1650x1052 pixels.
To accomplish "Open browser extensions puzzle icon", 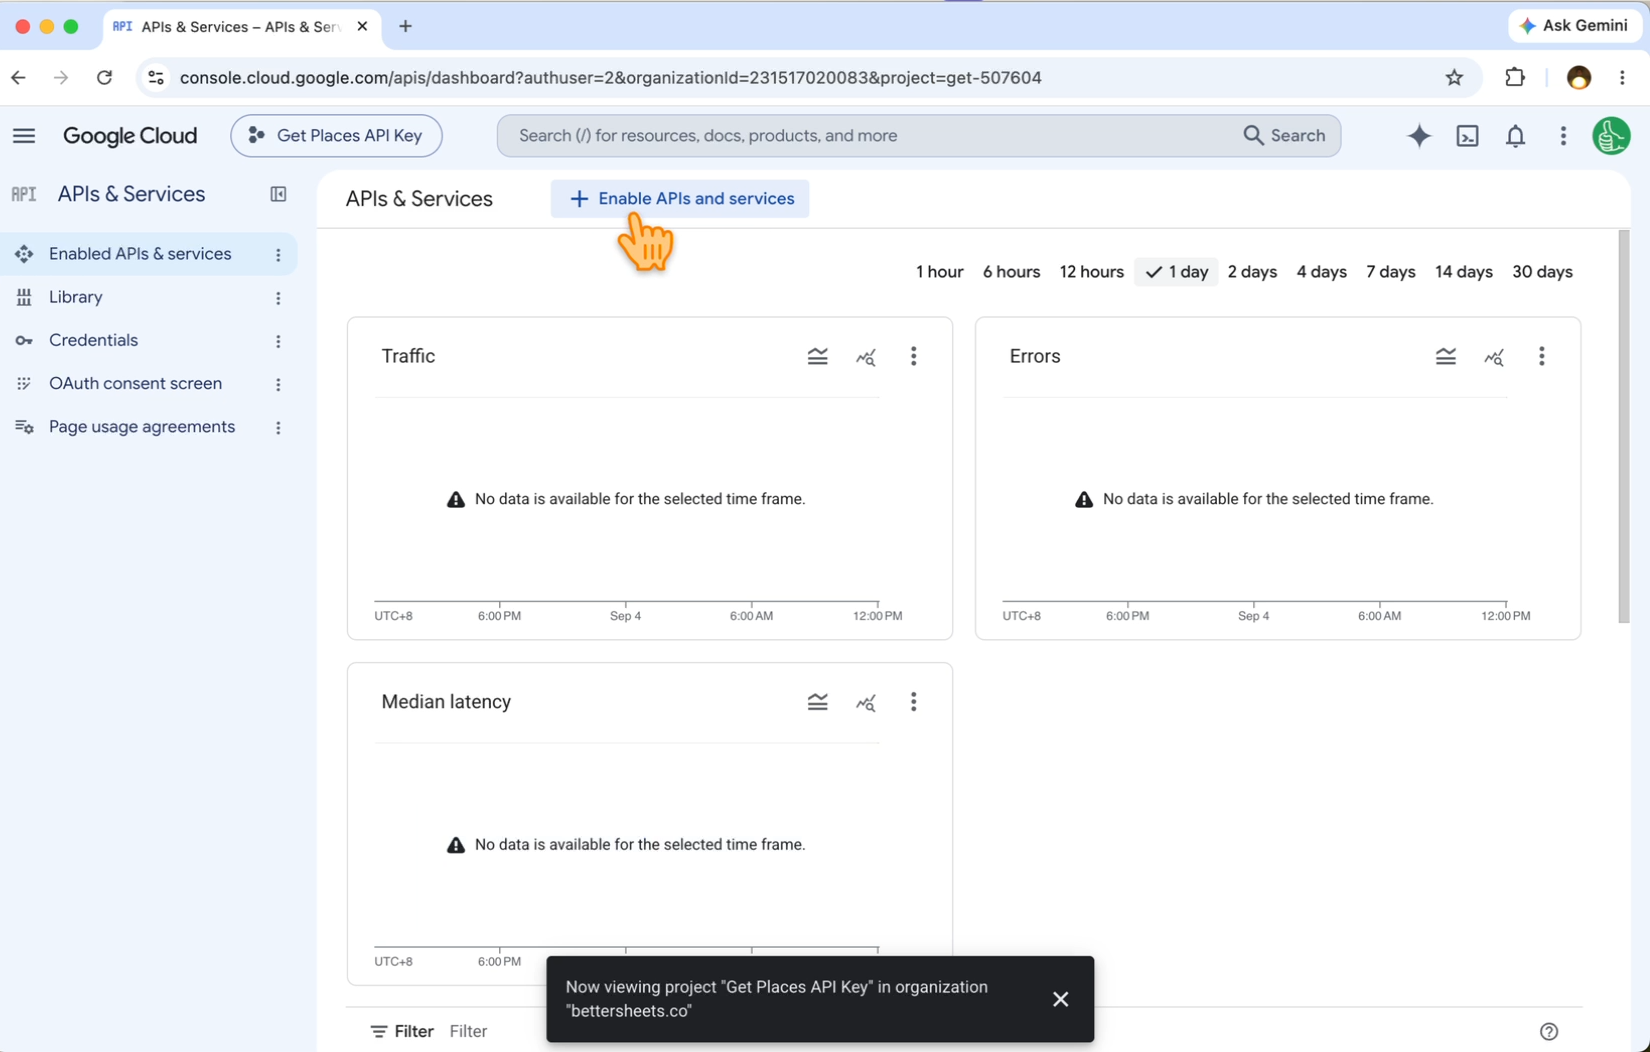I will click(1515, 77).
